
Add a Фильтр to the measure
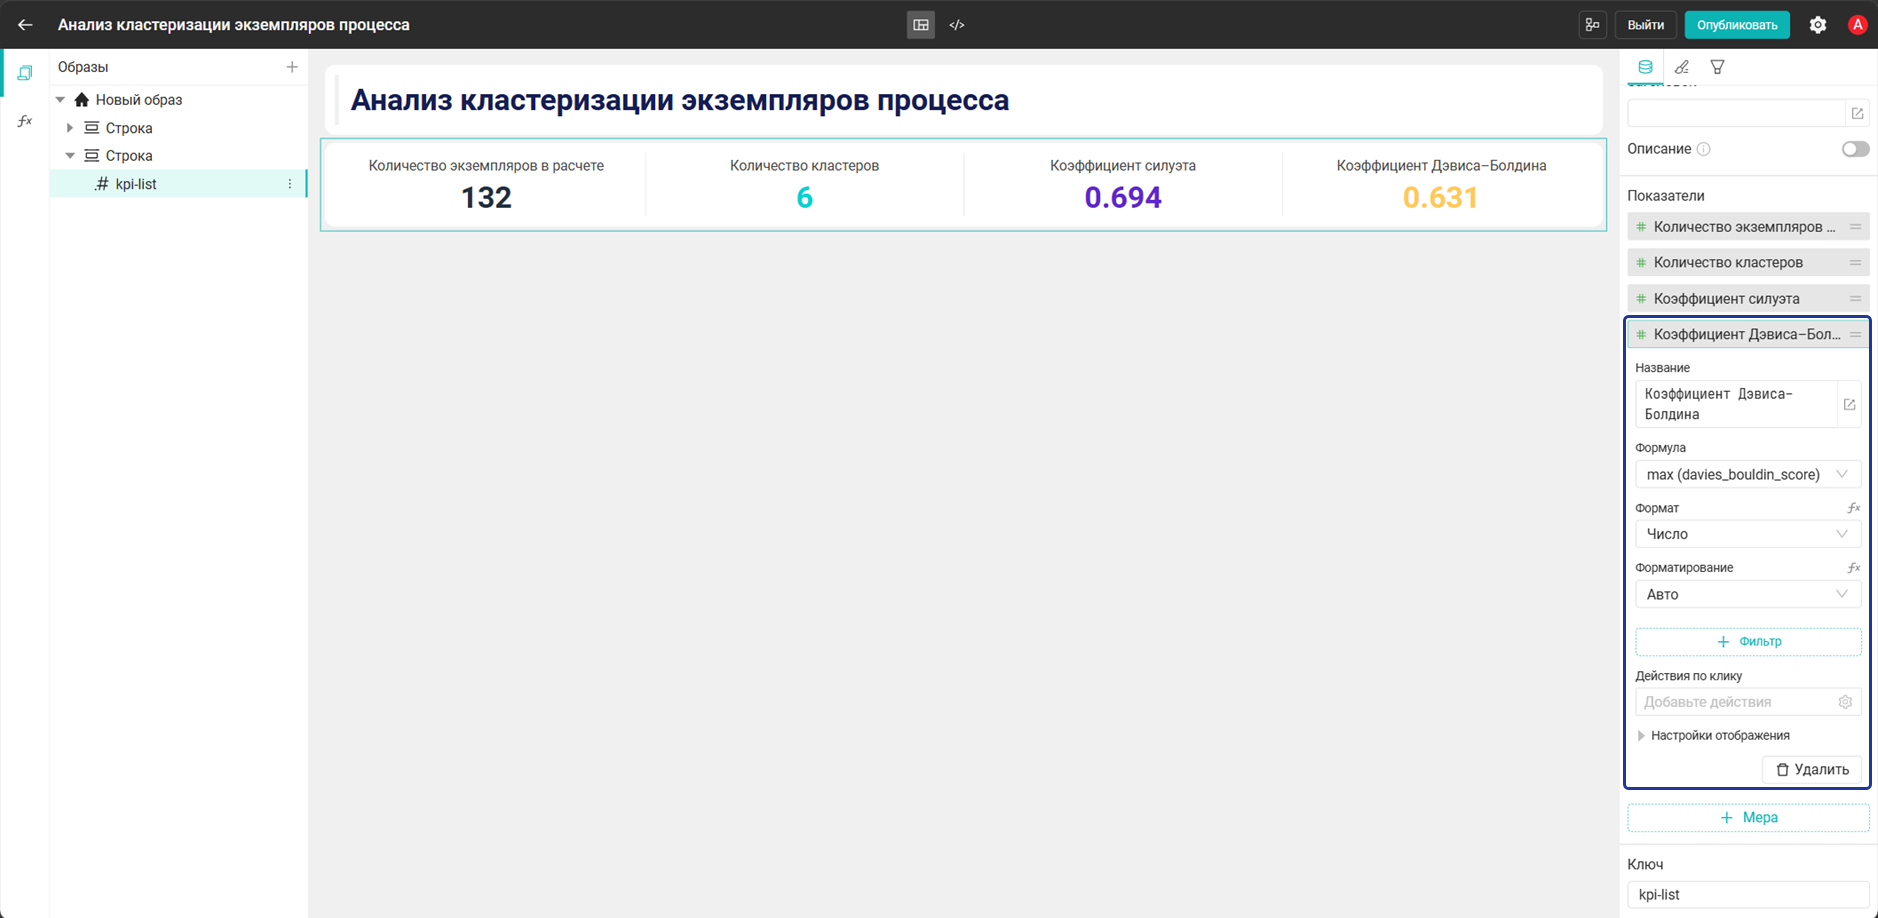pos(1748,642)
